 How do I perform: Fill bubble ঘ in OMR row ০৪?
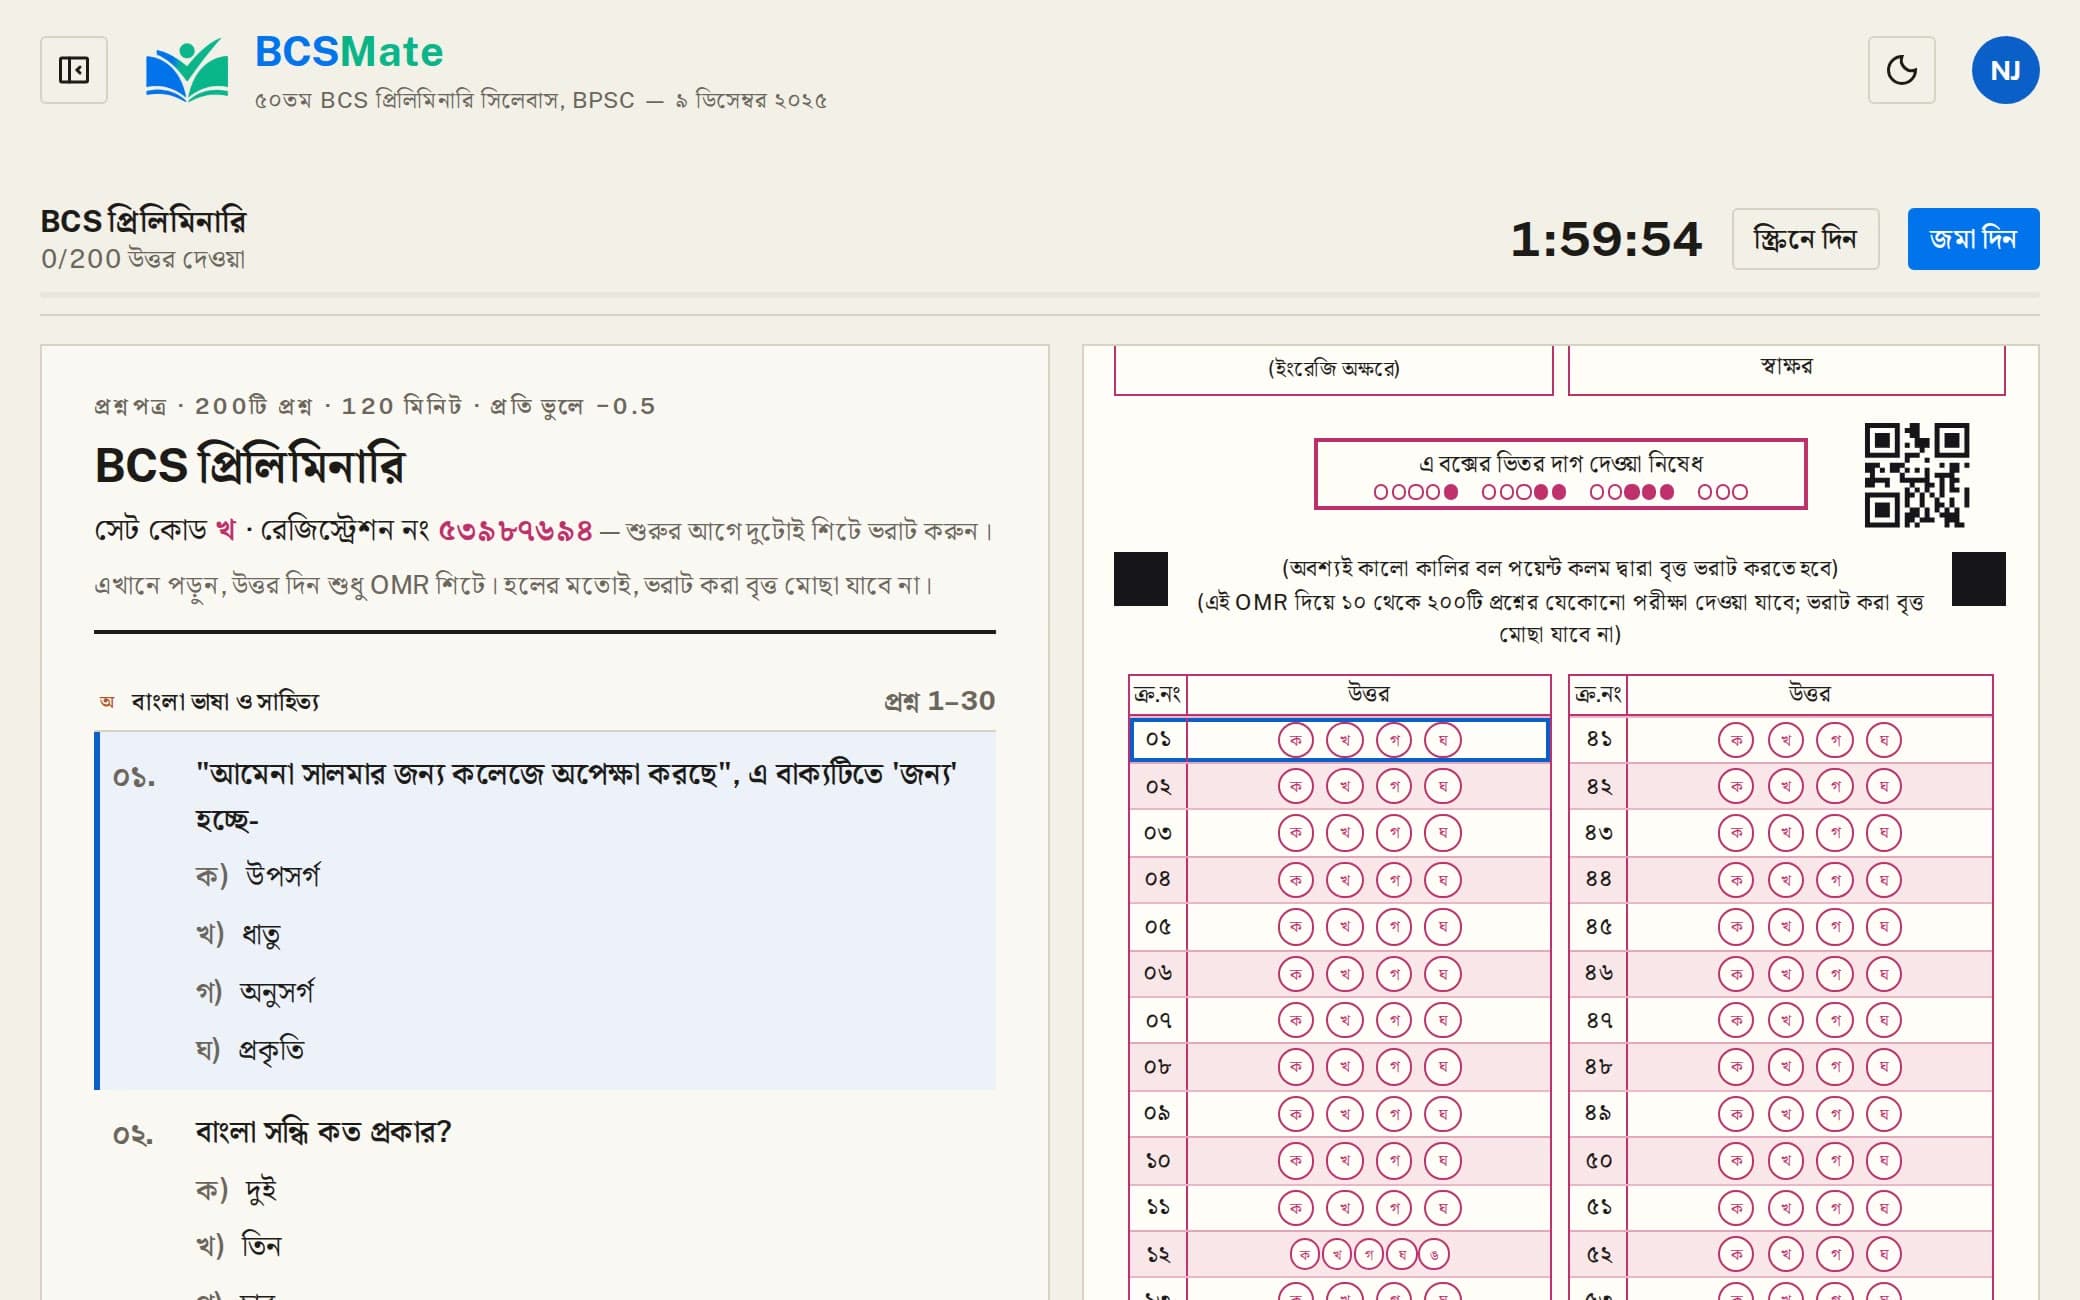coord(1442,880)
